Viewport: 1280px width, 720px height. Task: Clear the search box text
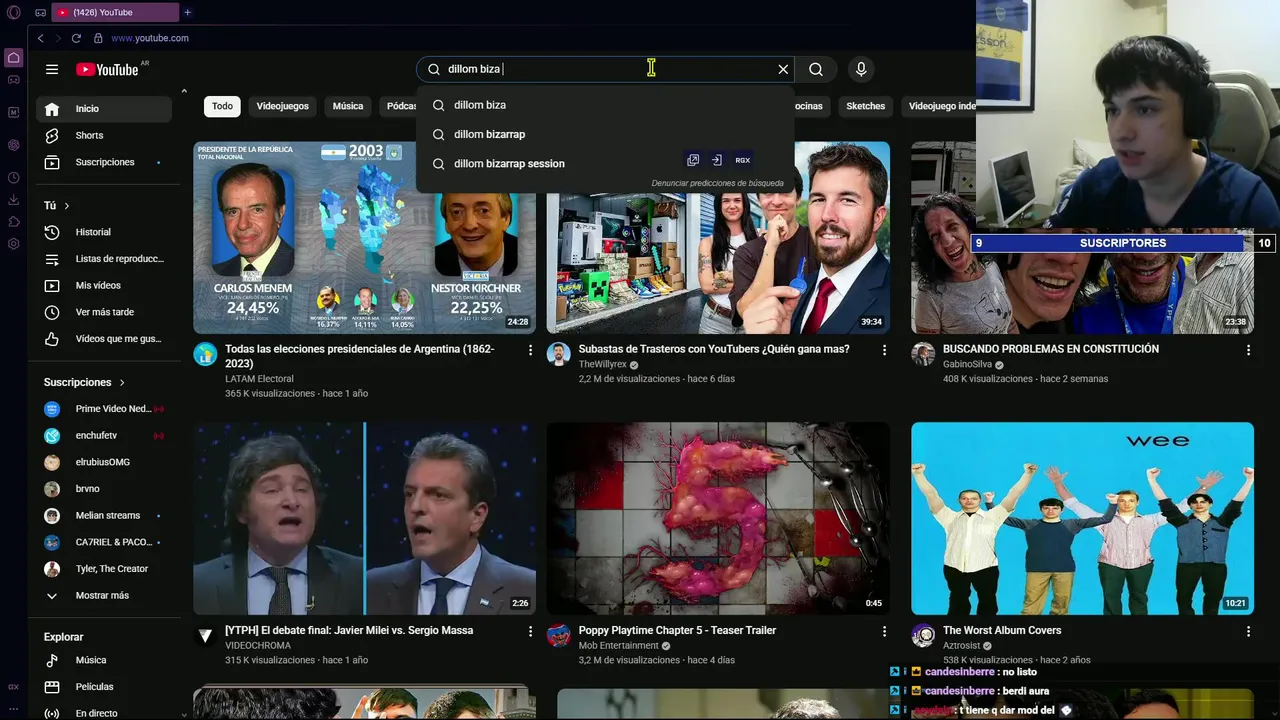coord(783,69)
